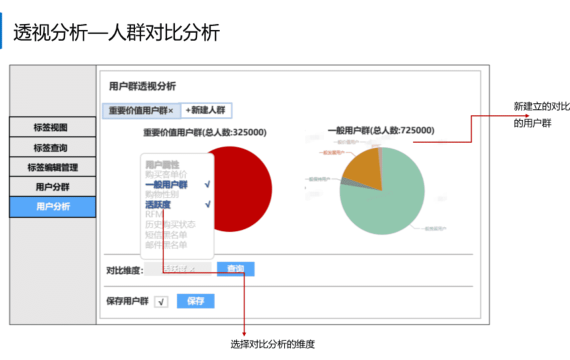This screenshot has height=360, width=570.
Task: Open 用户分群 sidebar item
Action: click(52, 187)
